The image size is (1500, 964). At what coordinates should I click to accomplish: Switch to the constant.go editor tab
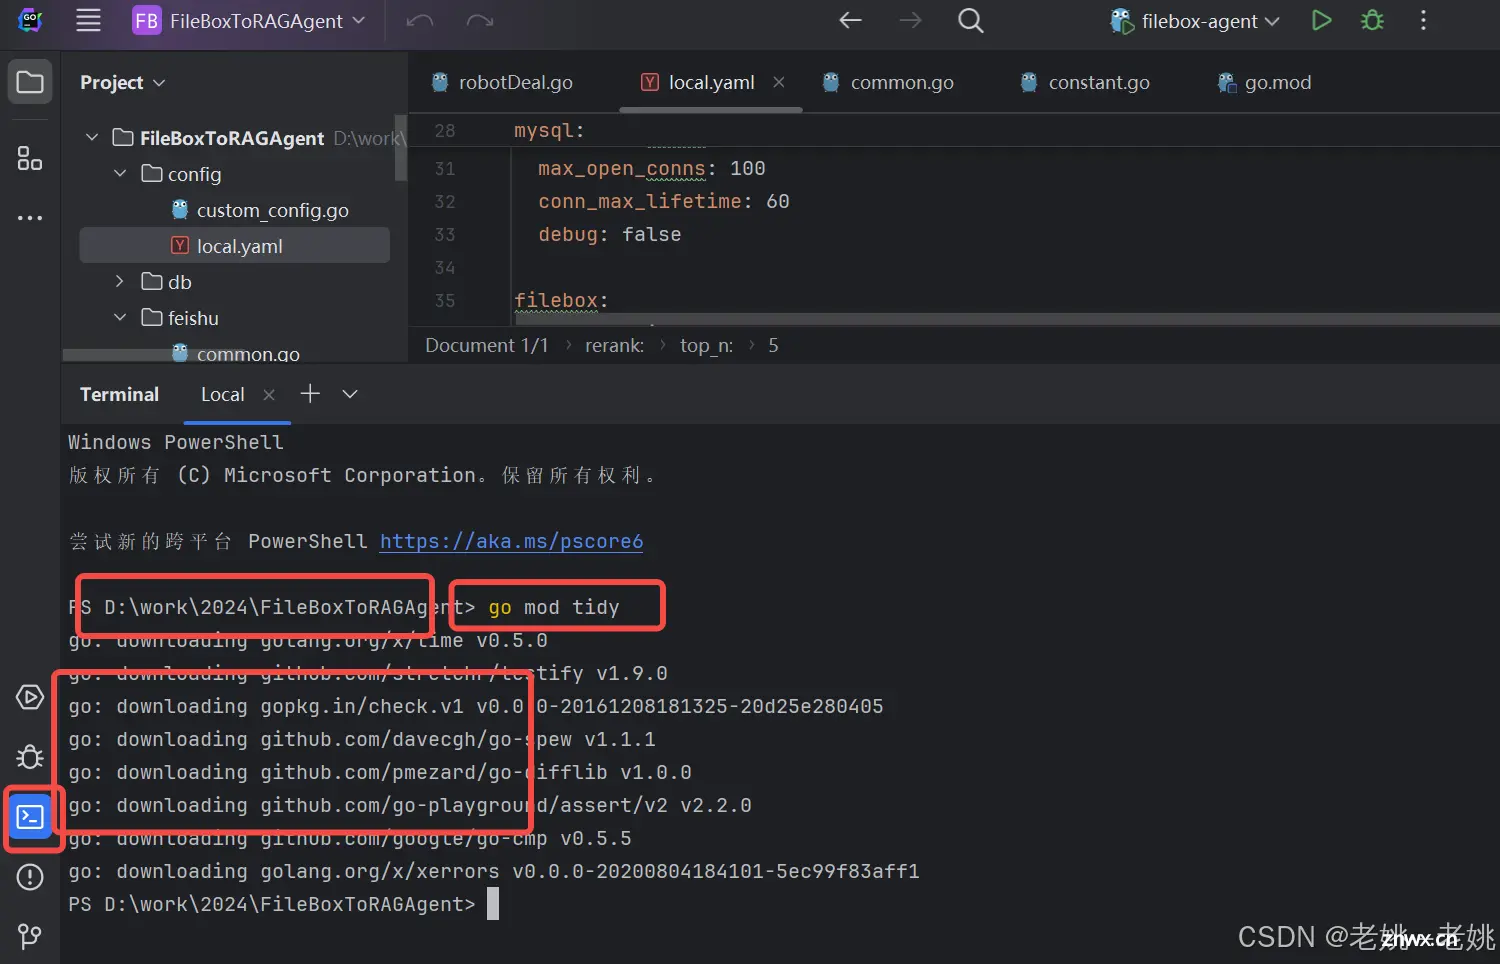point(1085,82)
